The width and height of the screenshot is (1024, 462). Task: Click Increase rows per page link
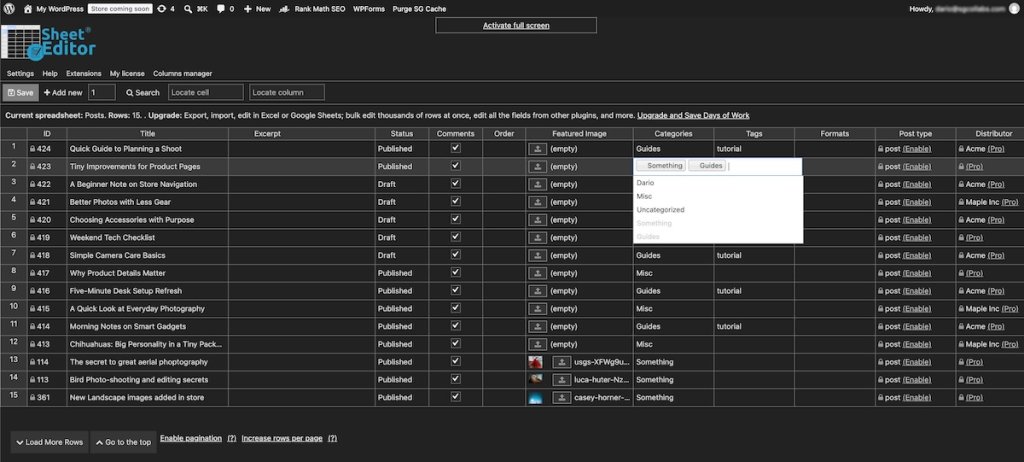[282, 438]
